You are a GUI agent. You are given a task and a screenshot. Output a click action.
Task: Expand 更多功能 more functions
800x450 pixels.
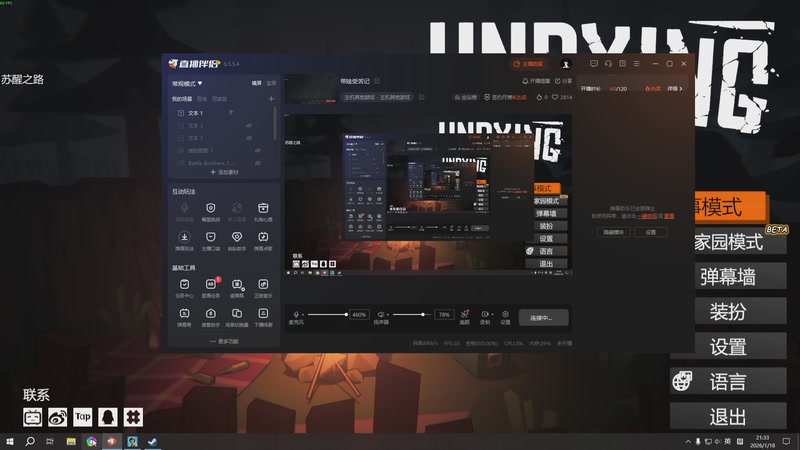coord(224,341)
